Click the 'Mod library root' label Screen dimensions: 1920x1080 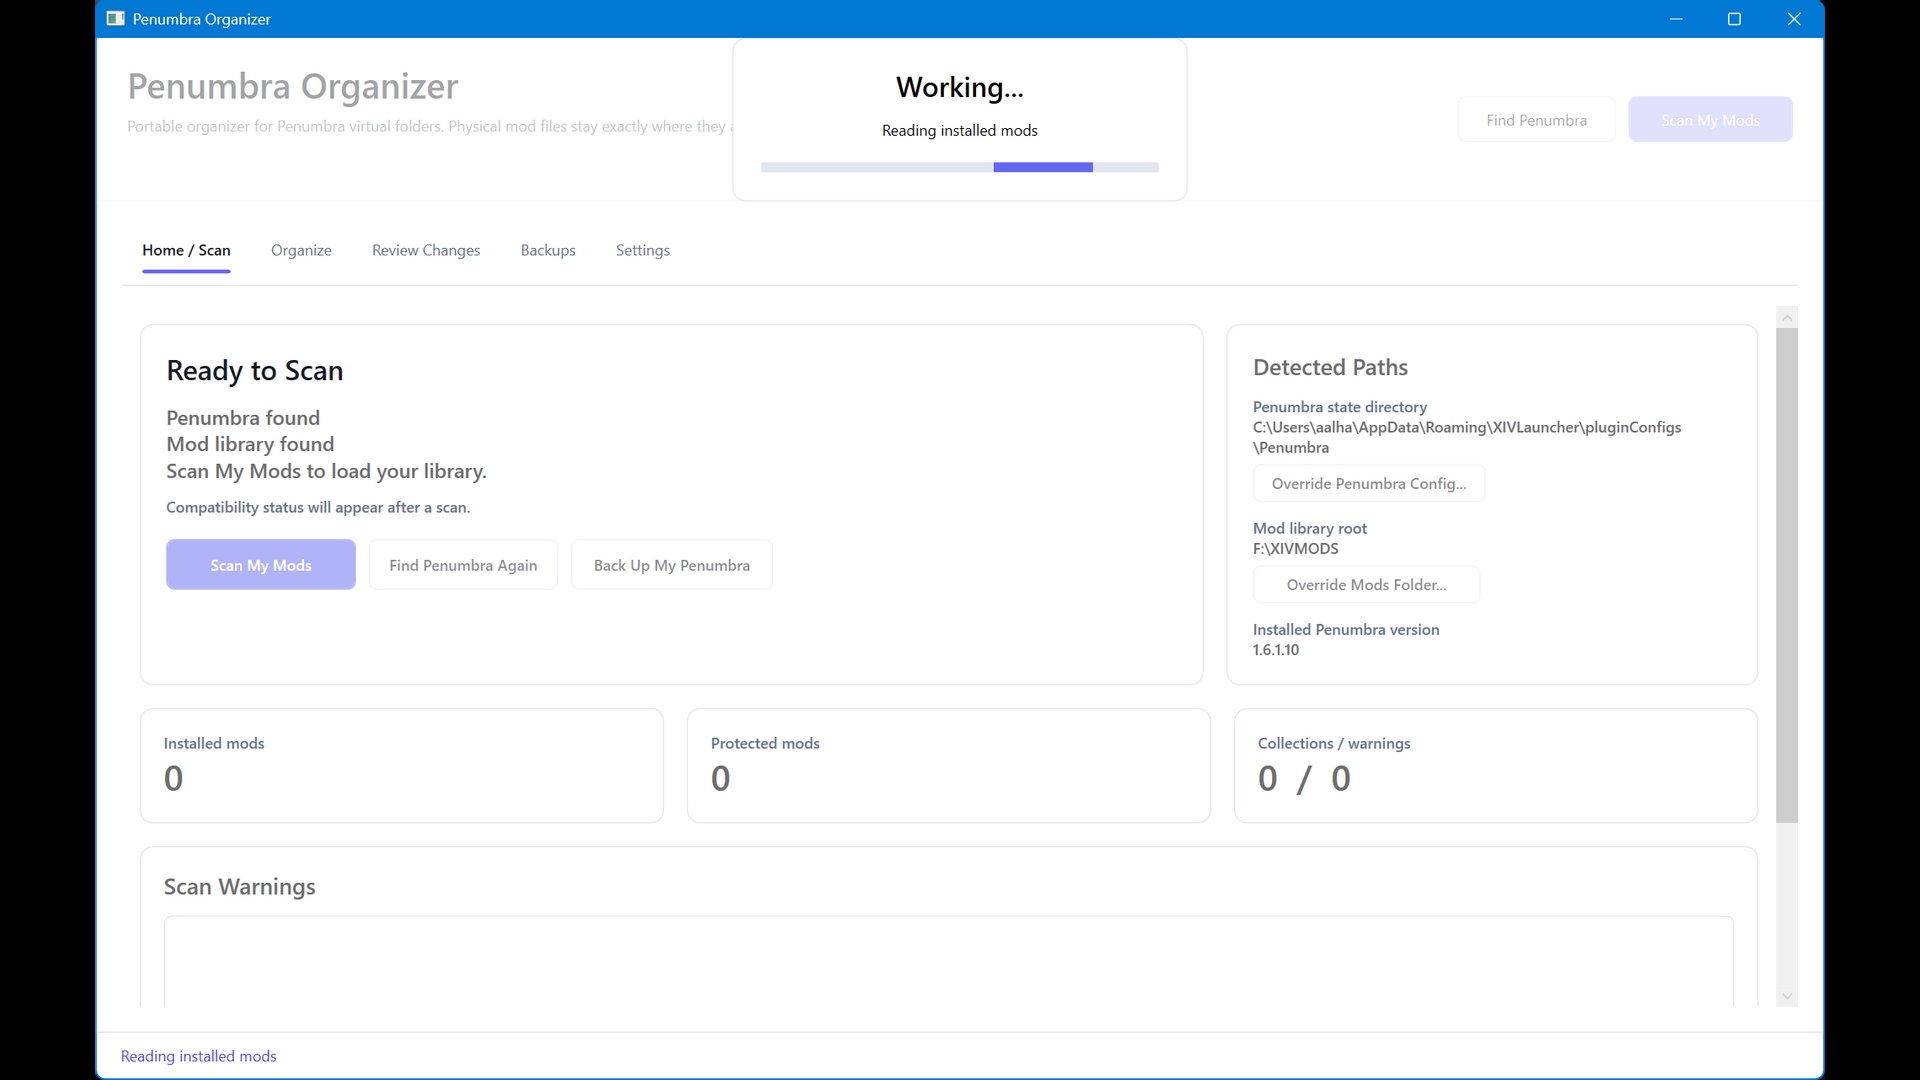[x=1310, y=528]
